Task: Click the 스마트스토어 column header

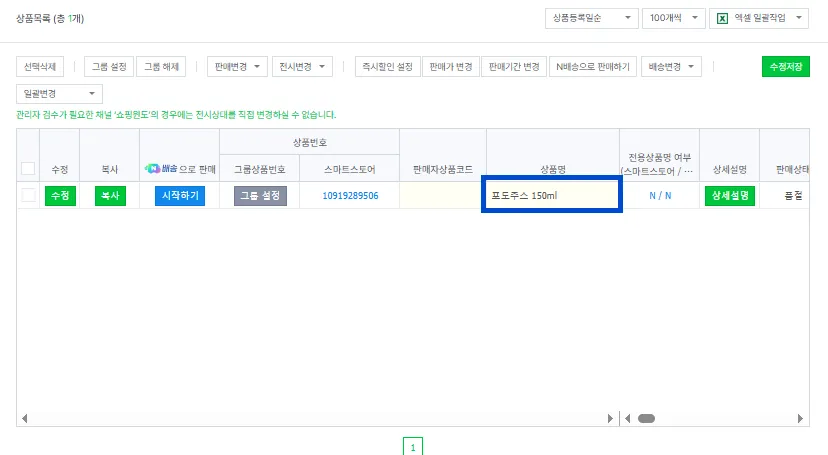Action: pyautogui.click(x=350, y=169)
